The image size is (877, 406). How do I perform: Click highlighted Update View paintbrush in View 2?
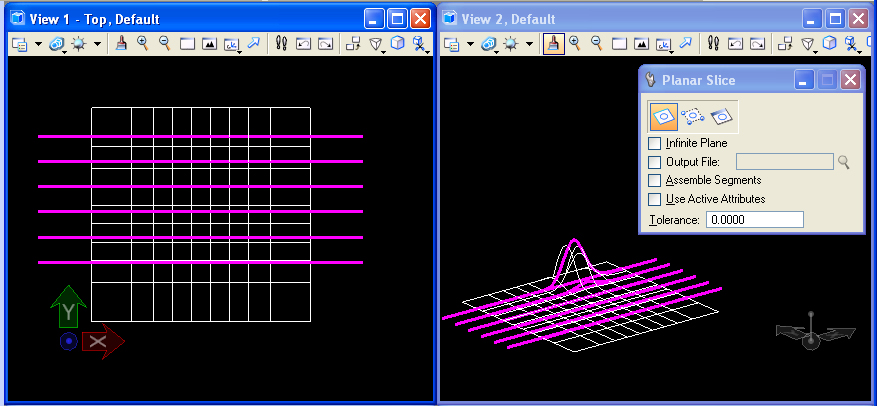(554, 44)
